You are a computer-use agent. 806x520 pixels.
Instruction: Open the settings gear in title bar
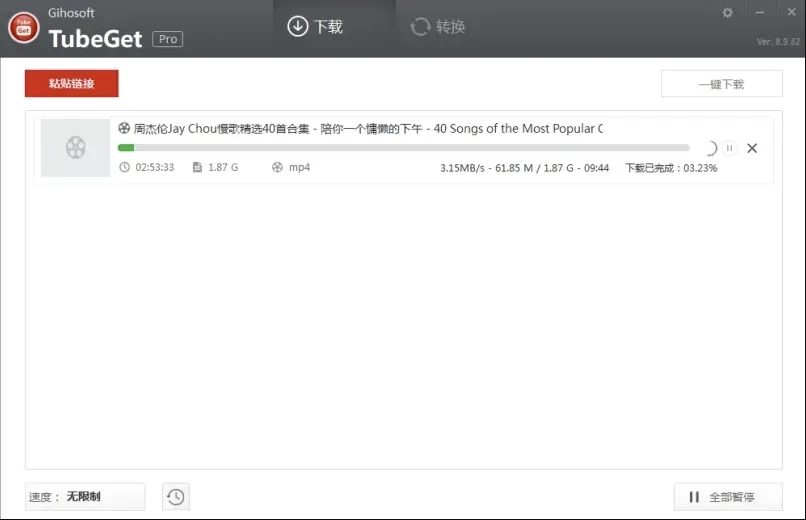pos(727,13)
